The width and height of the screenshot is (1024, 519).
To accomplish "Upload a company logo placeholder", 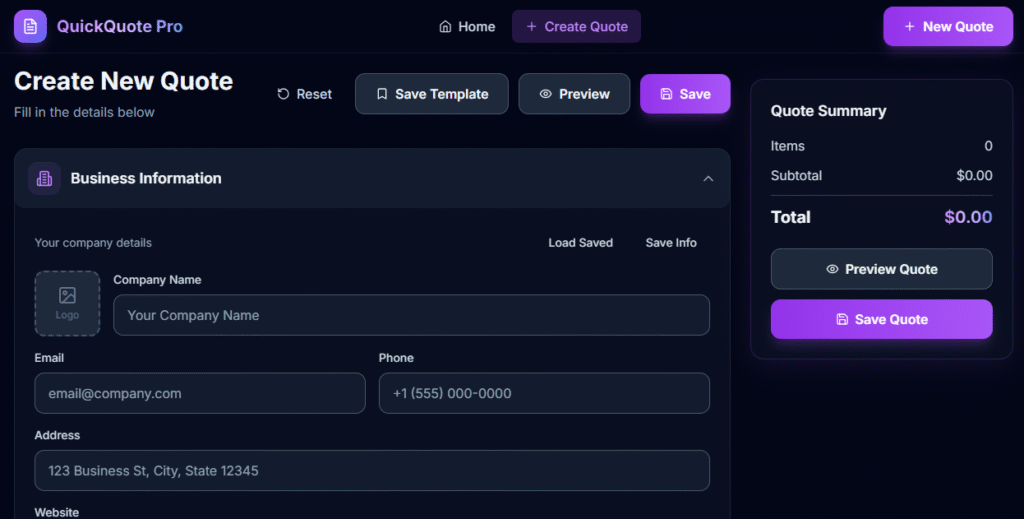I will [x=67, y=304].
